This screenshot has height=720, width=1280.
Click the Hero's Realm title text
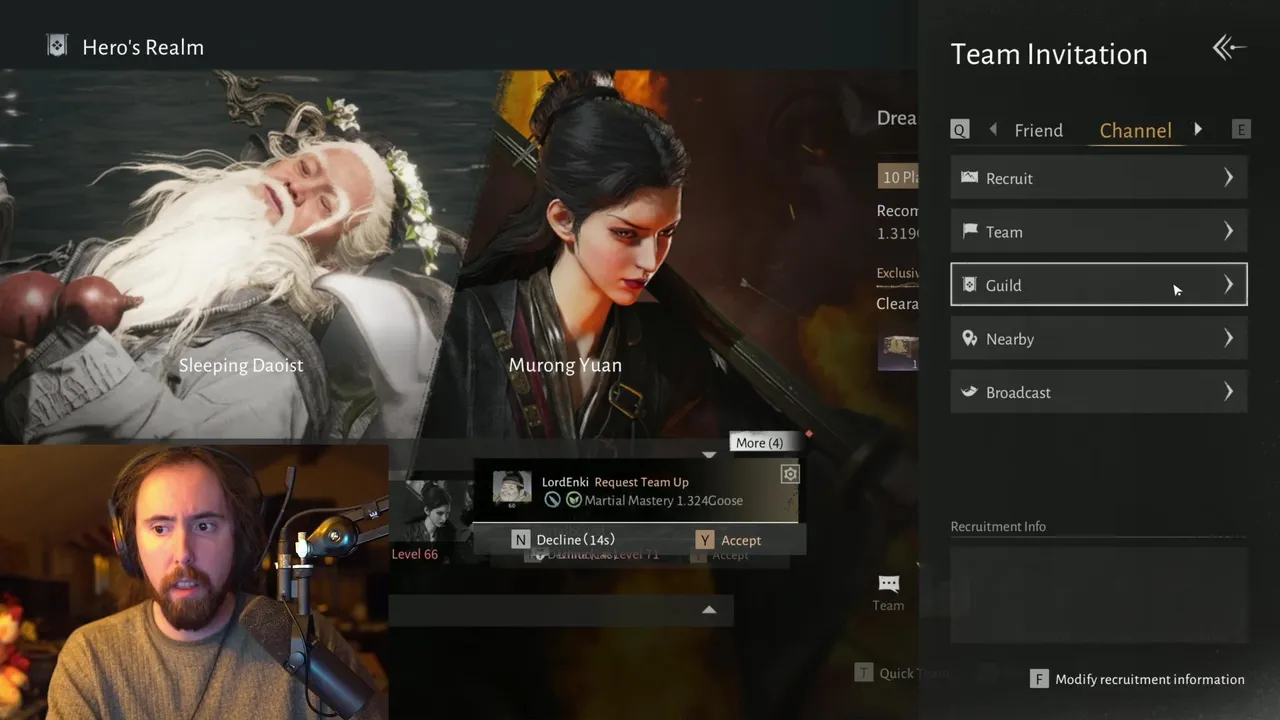(x=143, y=47)
